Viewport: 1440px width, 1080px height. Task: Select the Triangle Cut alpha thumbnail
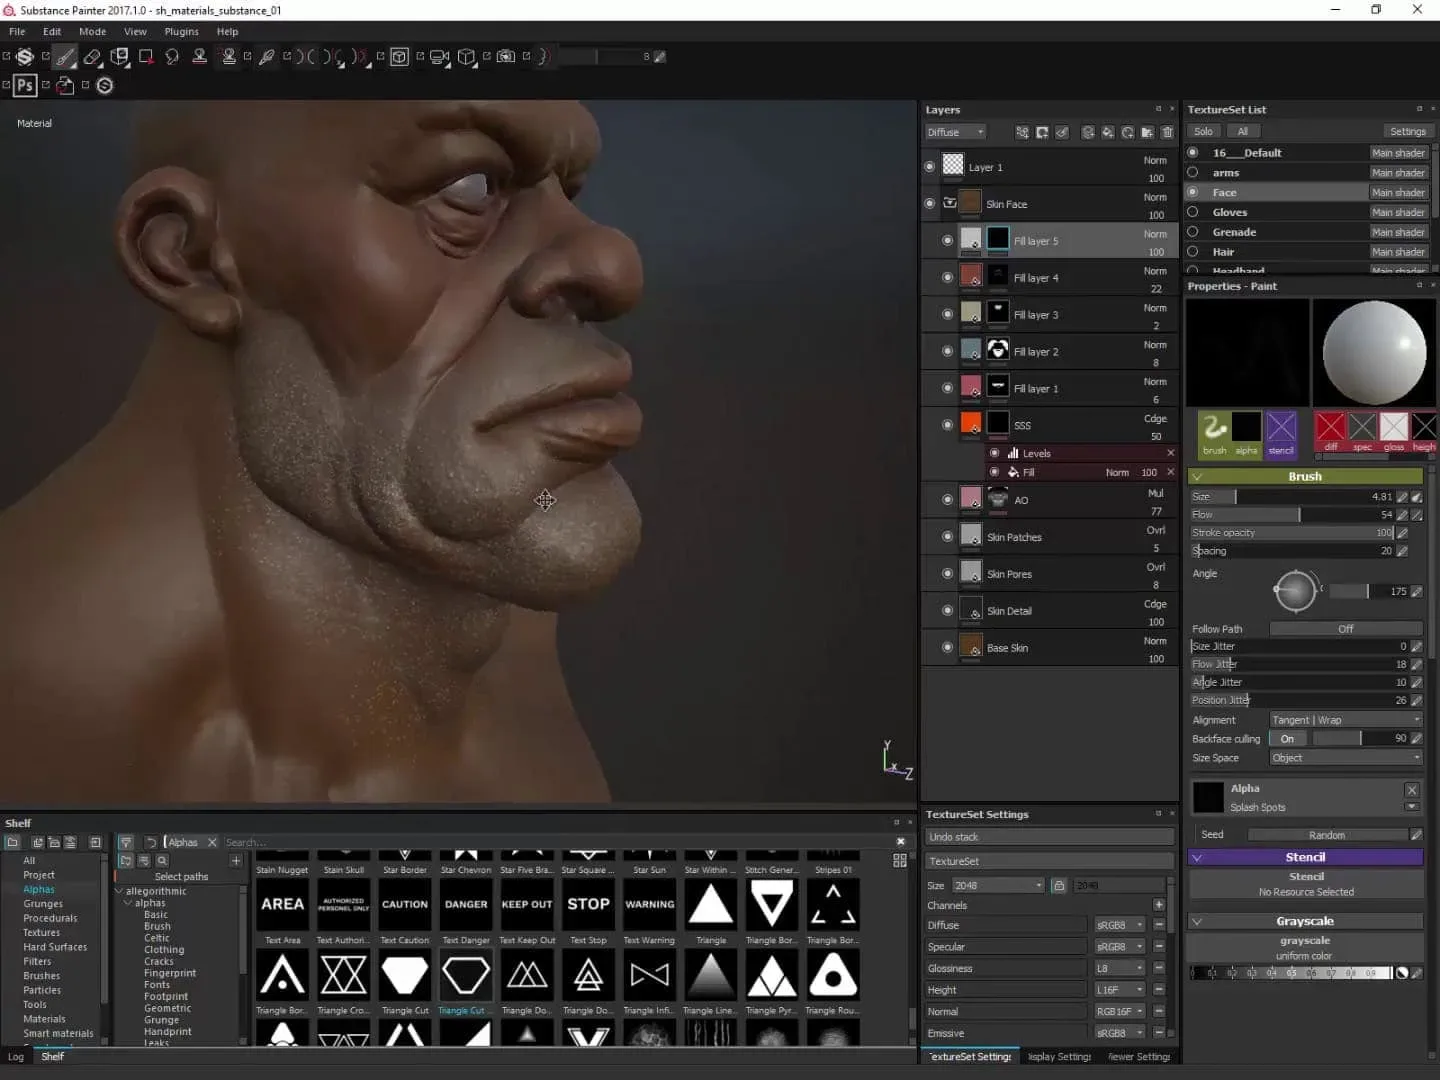click(x=465, y=975)
